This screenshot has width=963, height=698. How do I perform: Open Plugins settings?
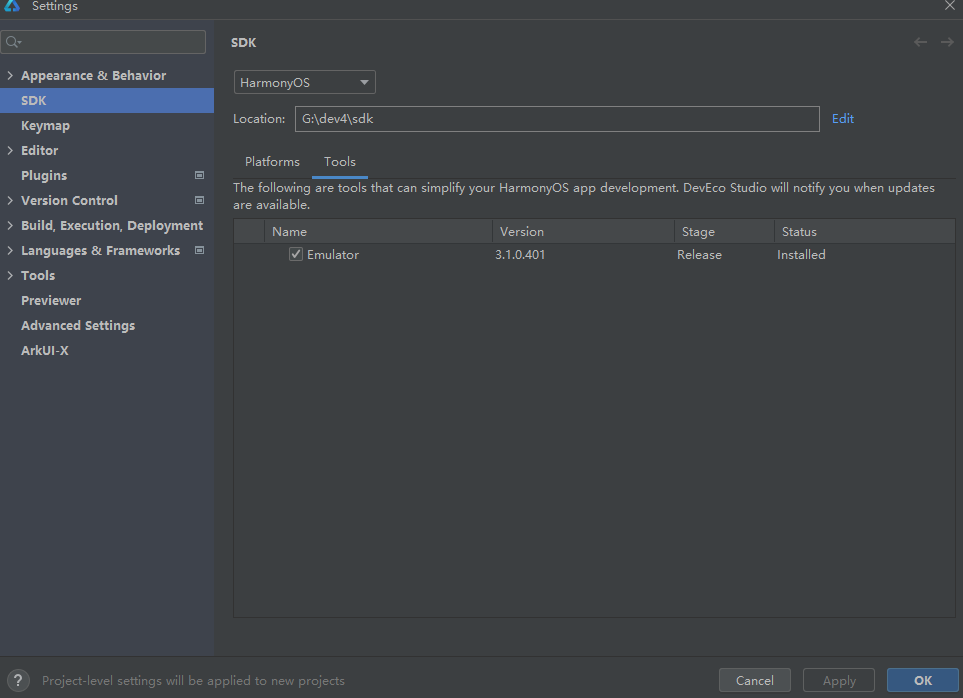pos(44,175)
